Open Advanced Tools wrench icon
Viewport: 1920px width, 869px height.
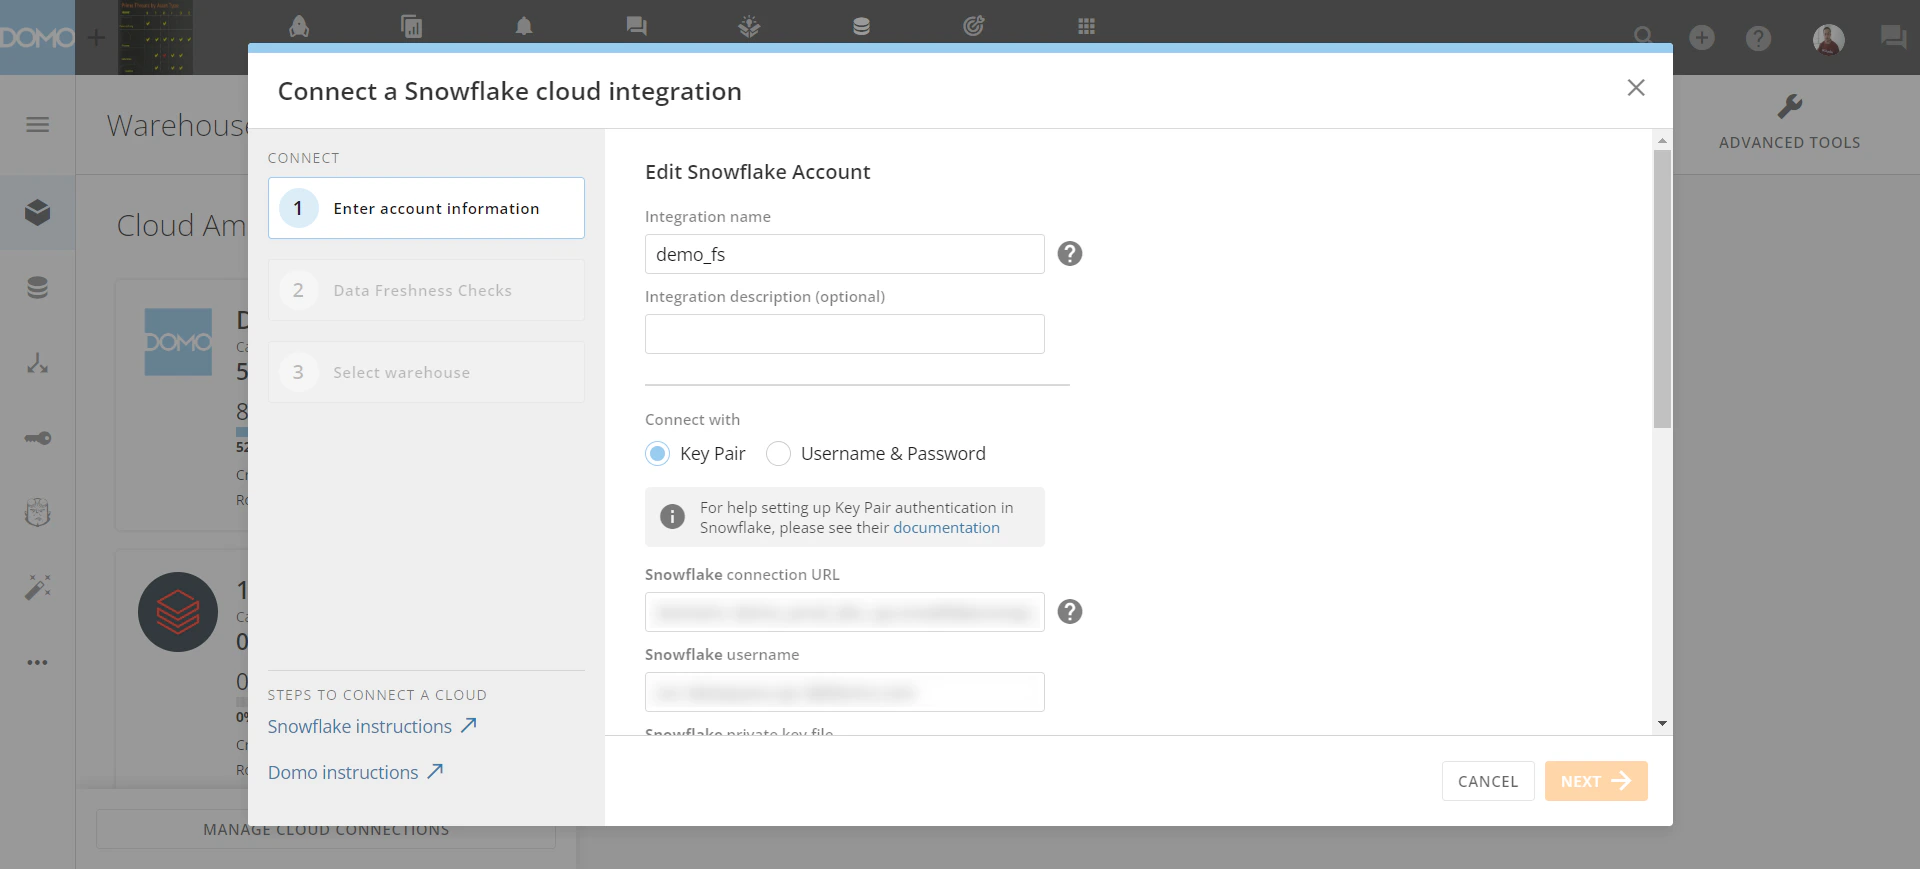pos(1790,106)
